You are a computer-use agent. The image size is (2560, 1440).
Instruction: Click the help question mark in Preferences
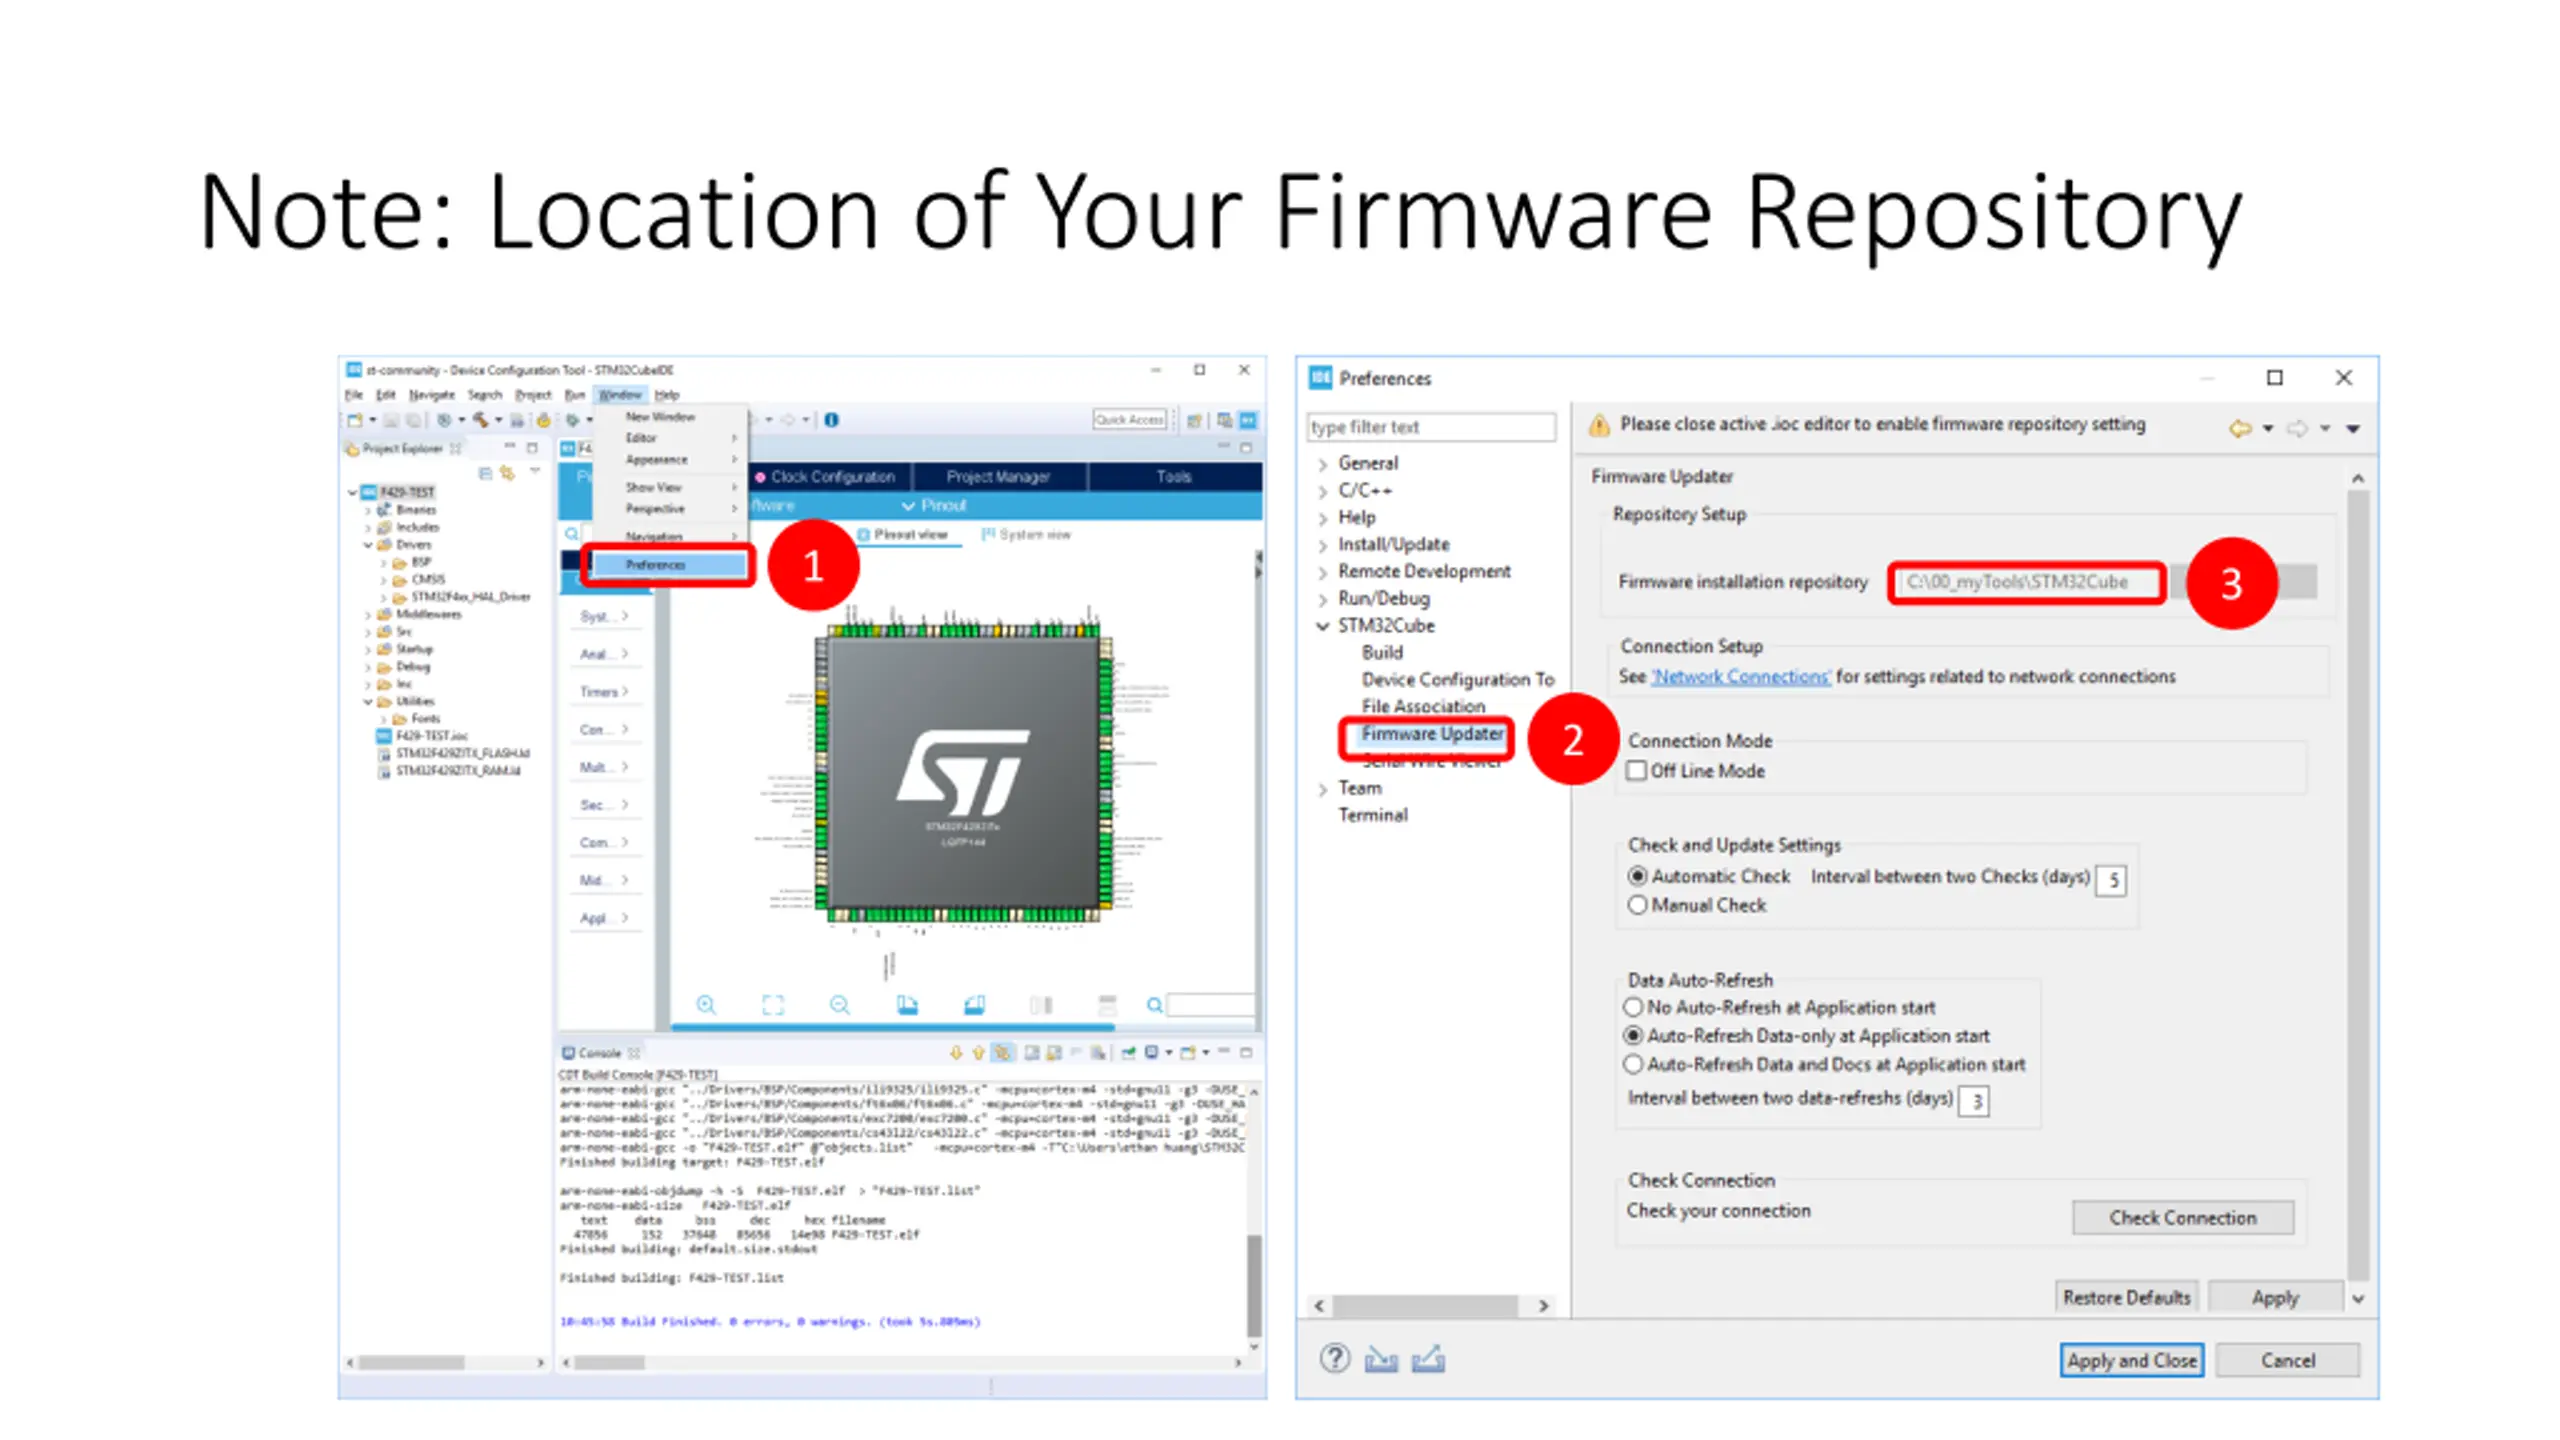click(x=1334, y=1358)
